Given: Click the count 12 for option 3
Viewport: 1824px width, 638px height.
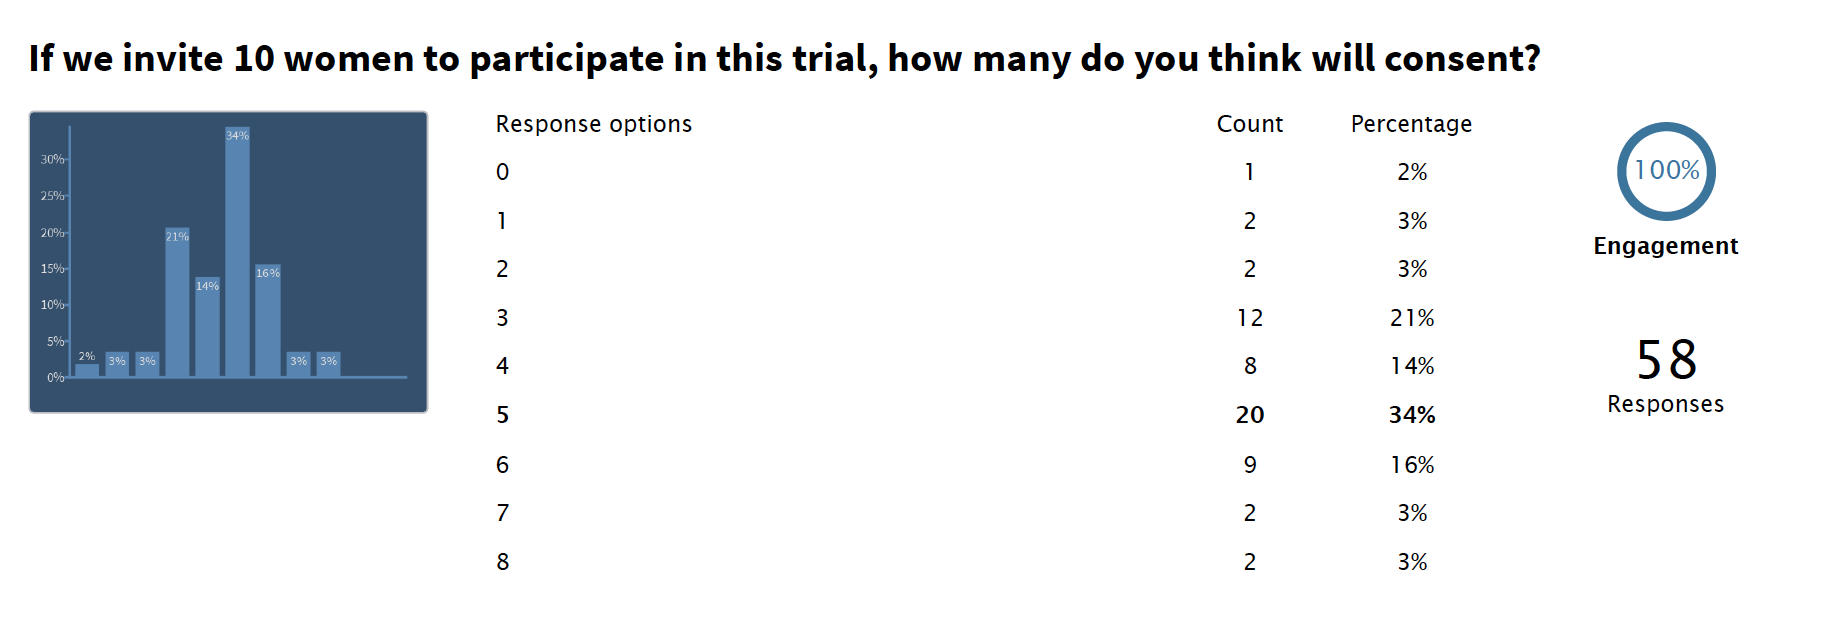Looking at the screenshot, I should coord(1250,318).
